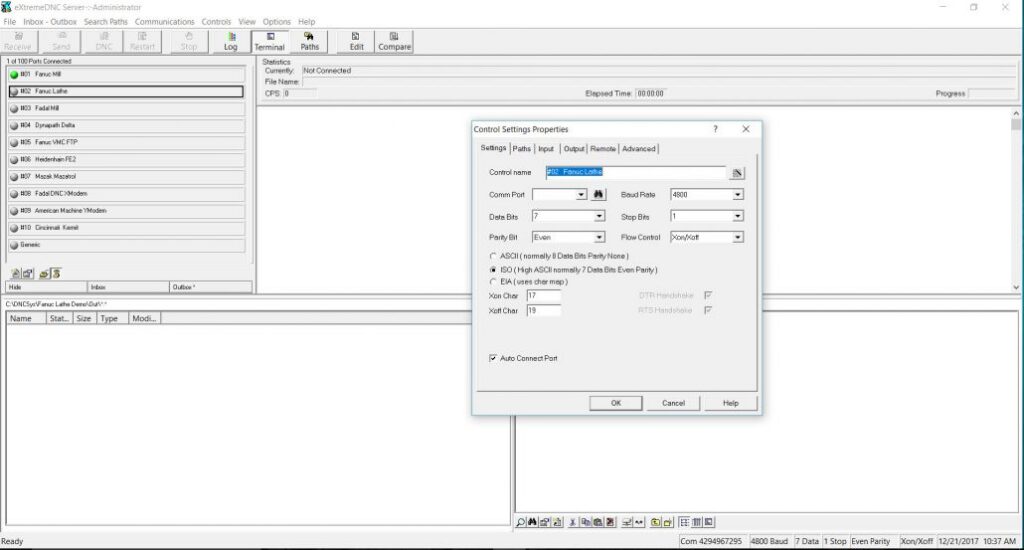Open the Controls menu

coord(216,22)
